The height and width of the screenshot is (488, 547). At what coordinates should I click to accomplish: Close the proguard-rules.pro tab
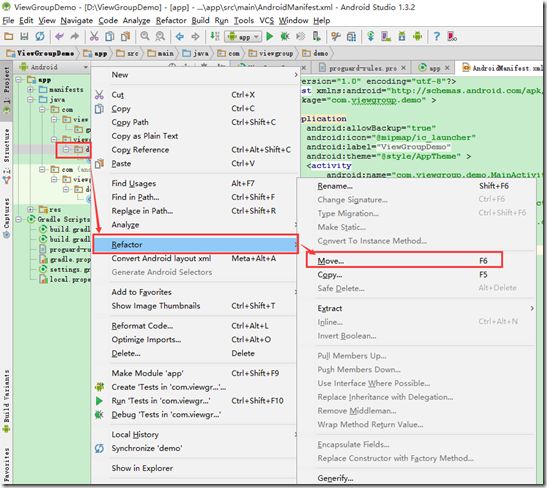(x=404, y=68)
